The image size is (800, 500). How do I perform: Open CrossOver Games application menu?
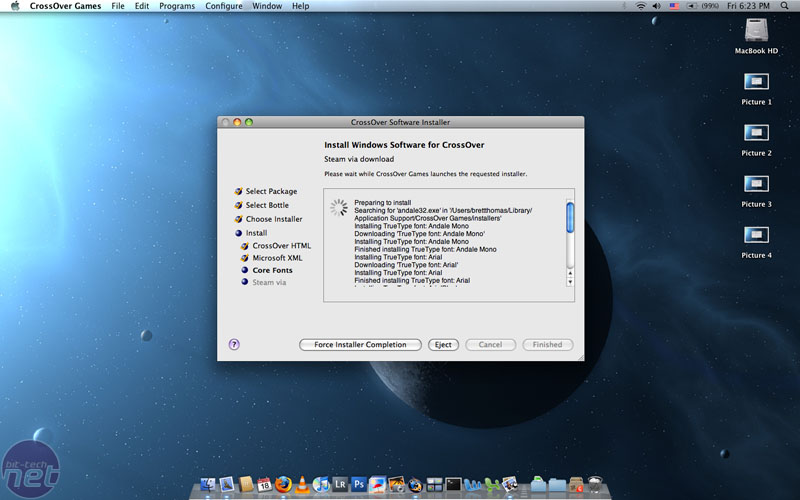(65, 6)
